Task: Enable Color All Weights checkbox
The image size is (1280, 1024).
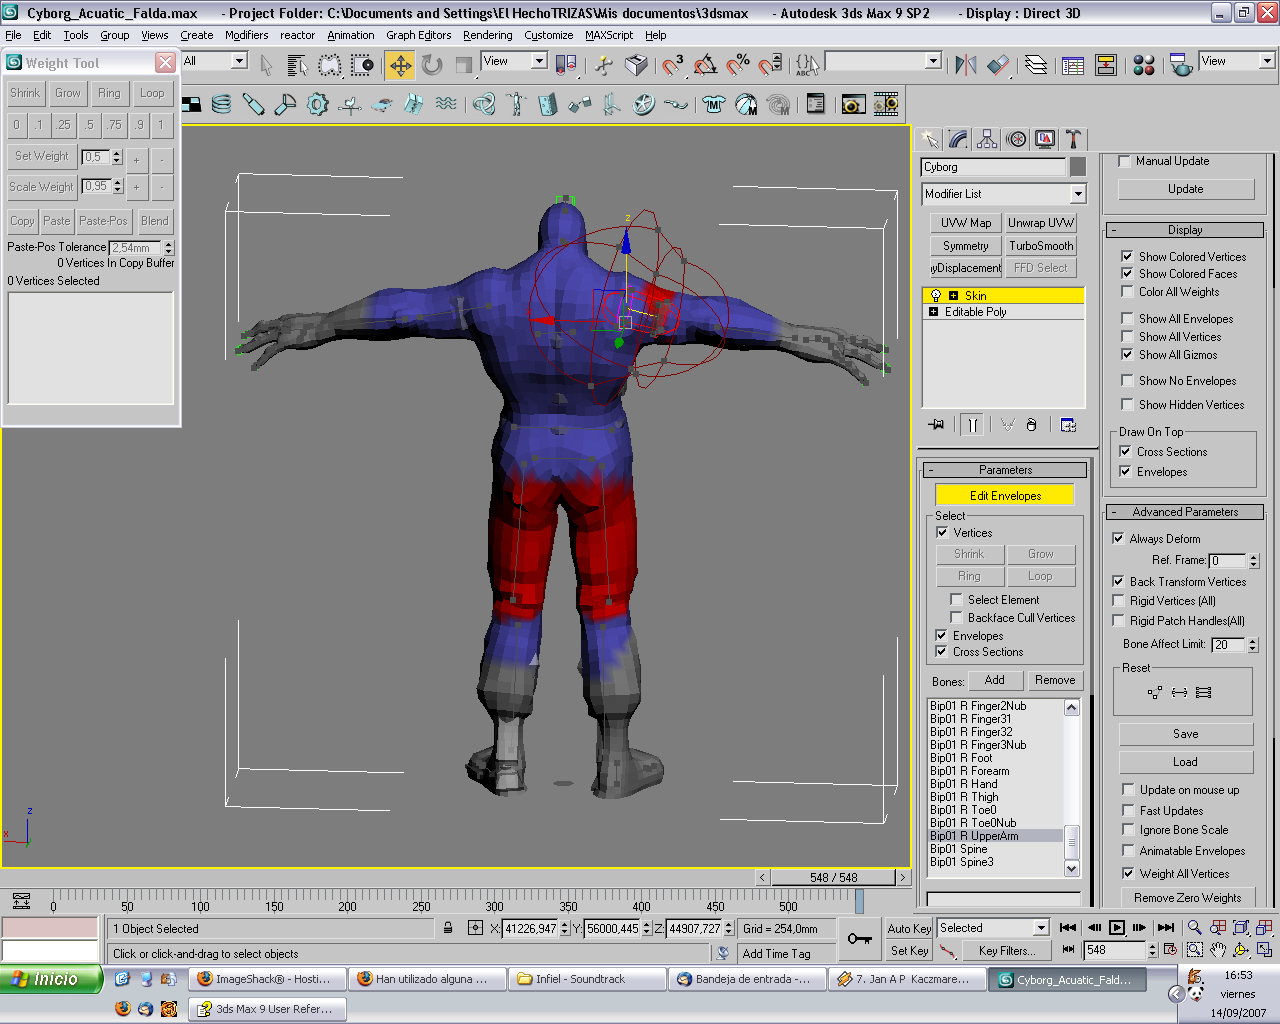Action: coord(1127,292)
